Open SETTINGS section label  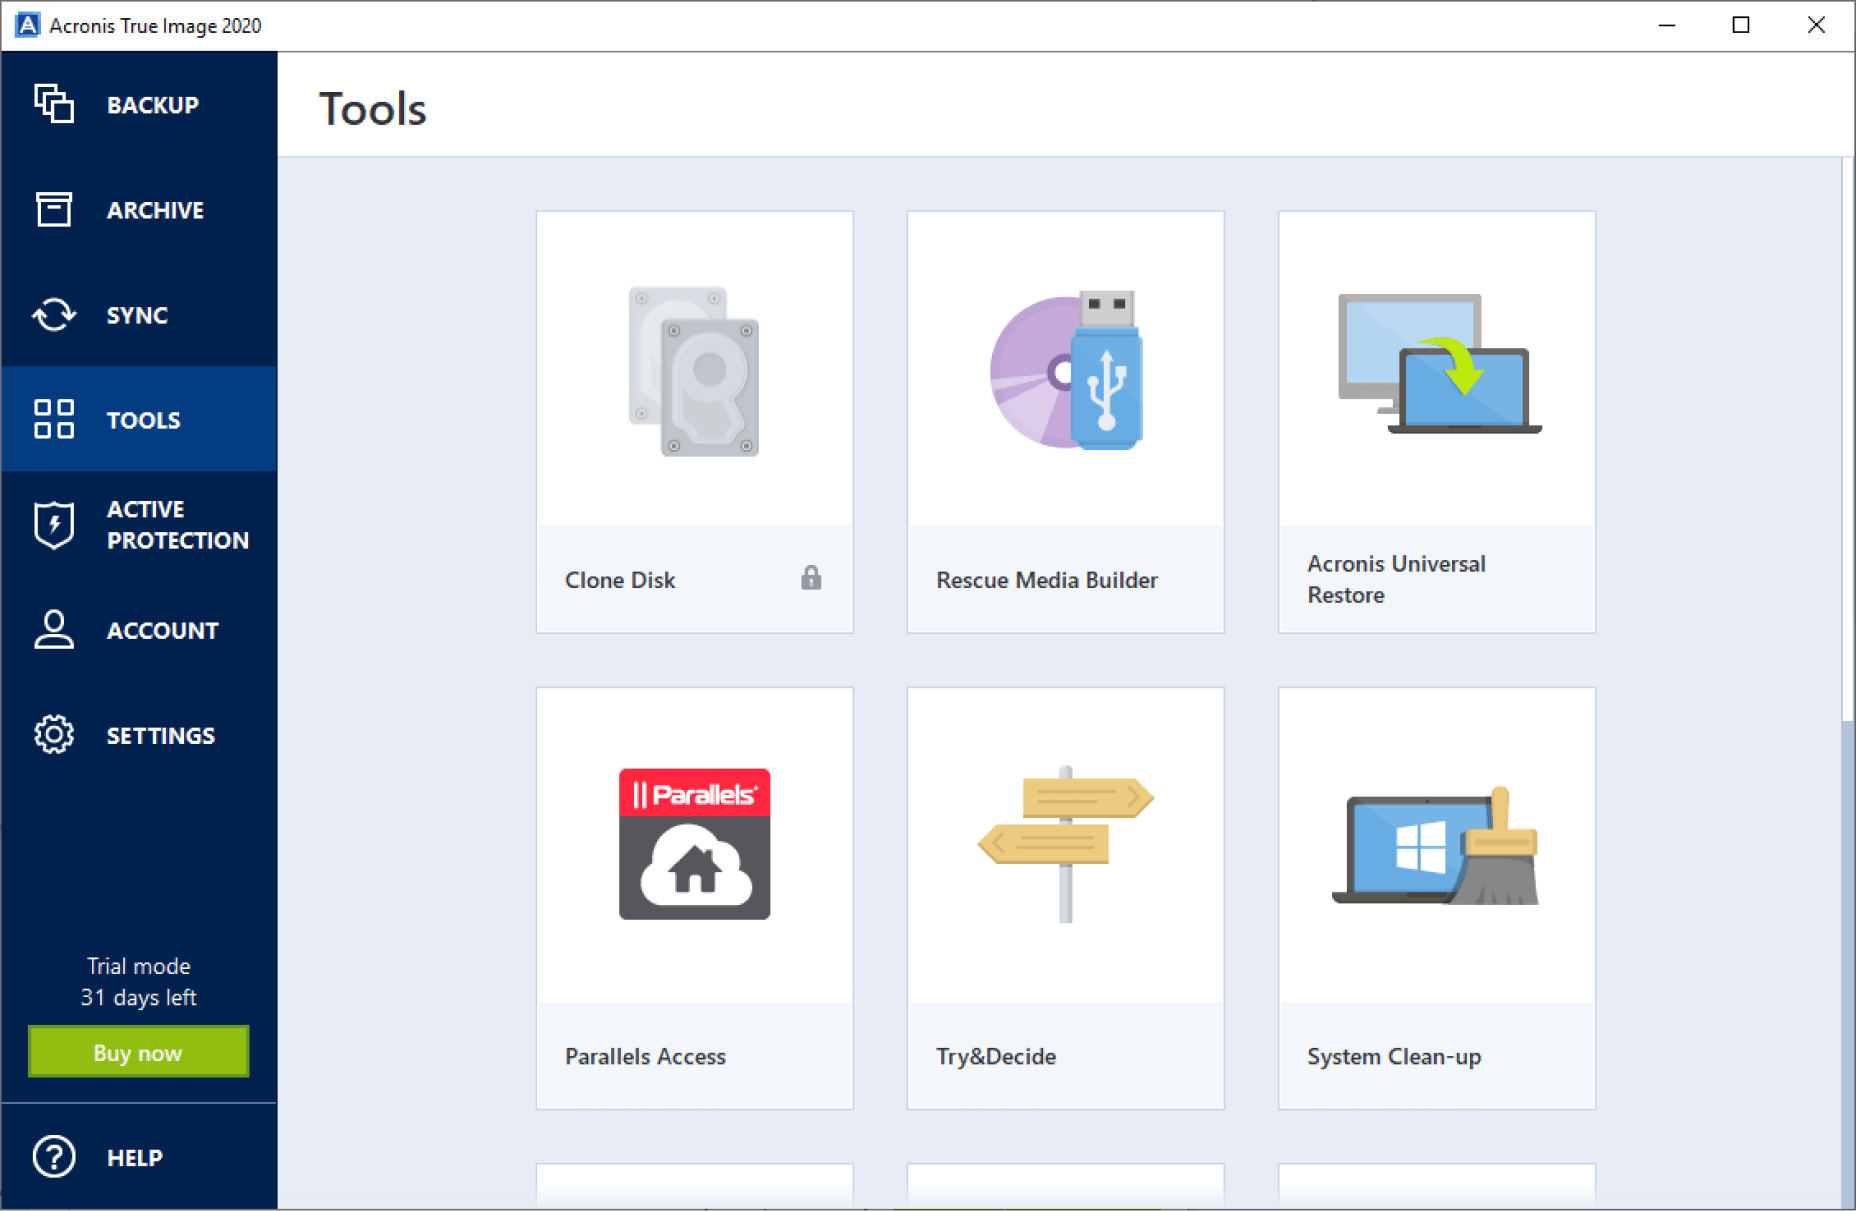[161, 736]
